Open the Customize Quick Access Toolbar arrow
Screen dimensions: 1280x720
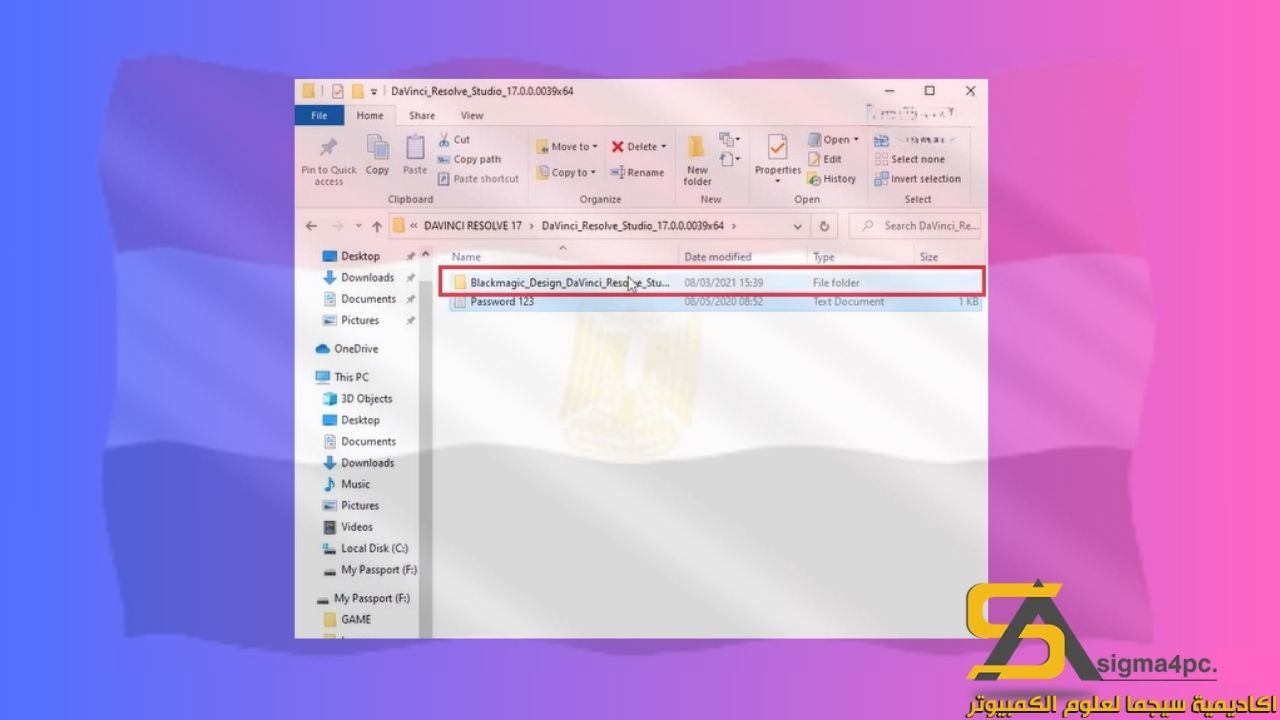[374, 91]
